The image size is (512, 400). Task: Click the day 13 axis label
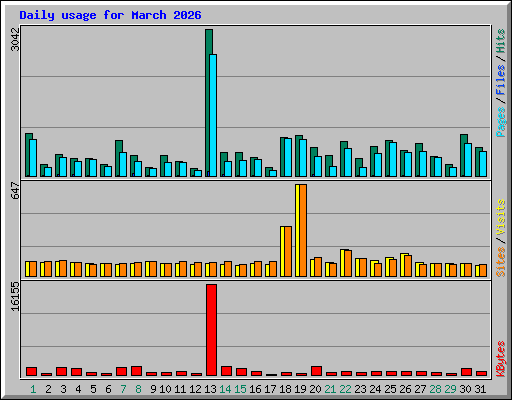[210, 389]
